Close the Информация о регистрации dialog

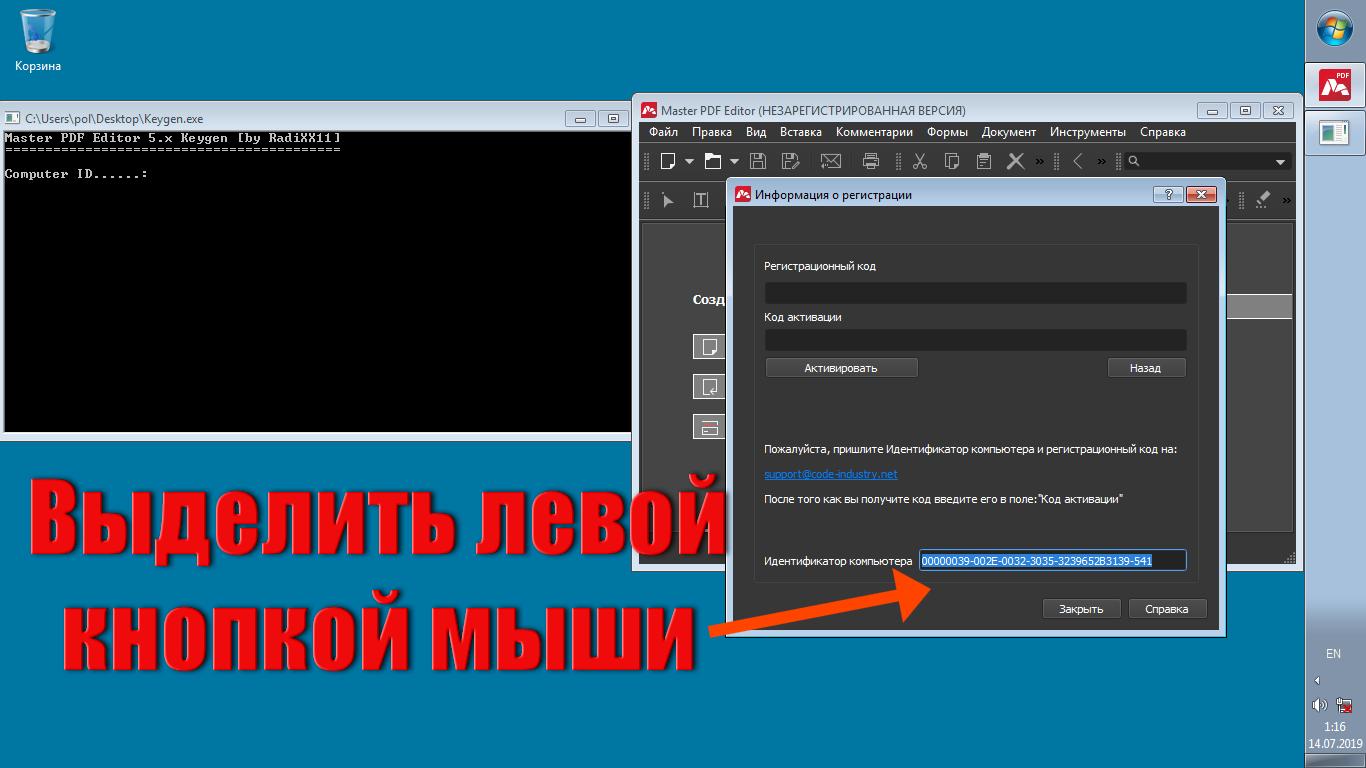(x=1200, y=195)
